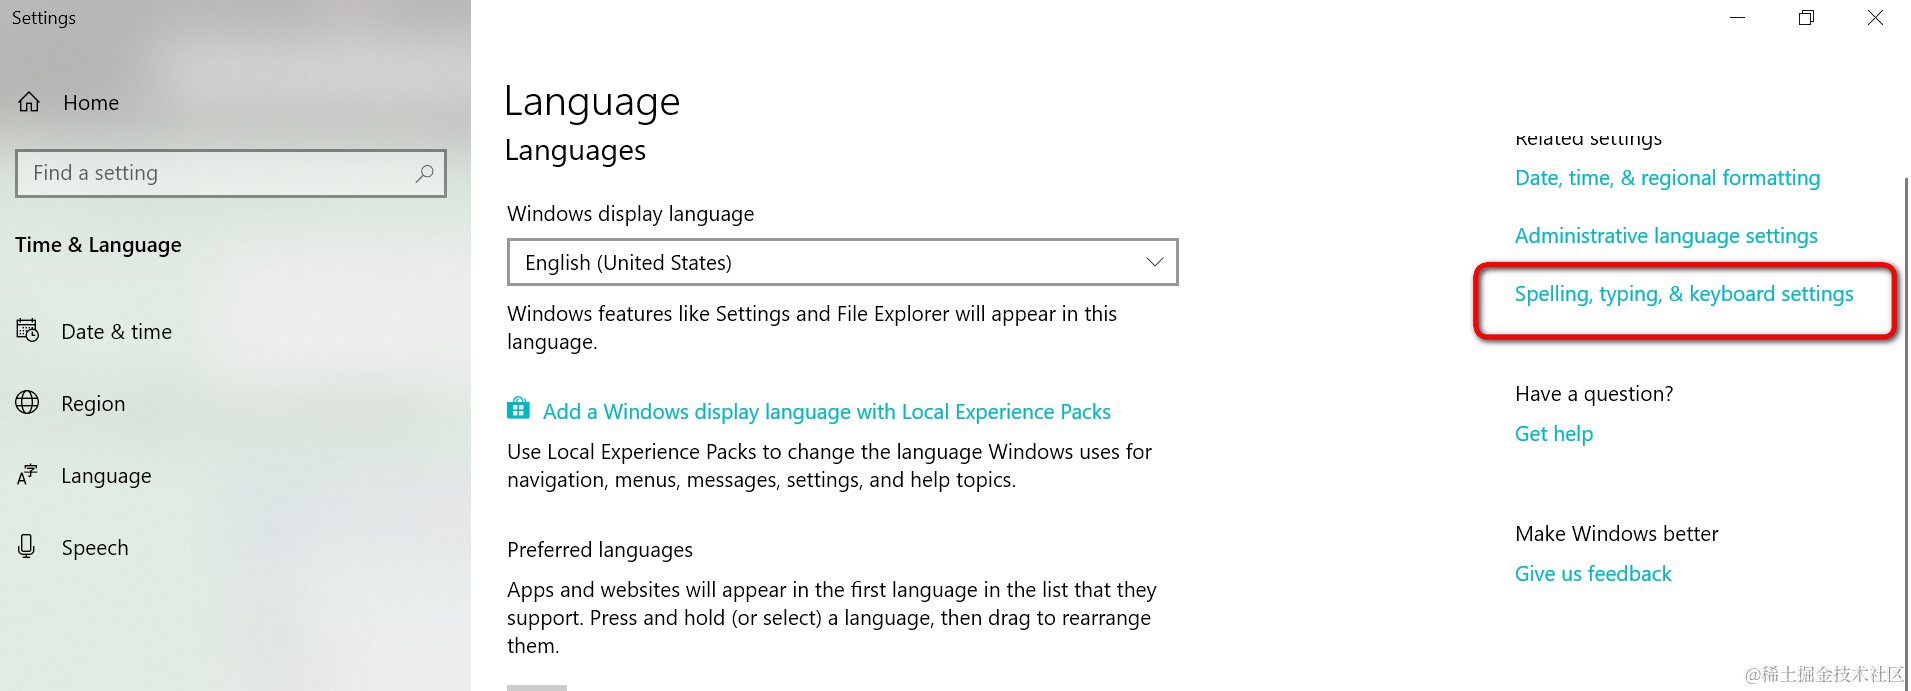This screenshot has height=691, width=1911.
Task: Click the Language character icon
Action: click(x=28, y=475)
